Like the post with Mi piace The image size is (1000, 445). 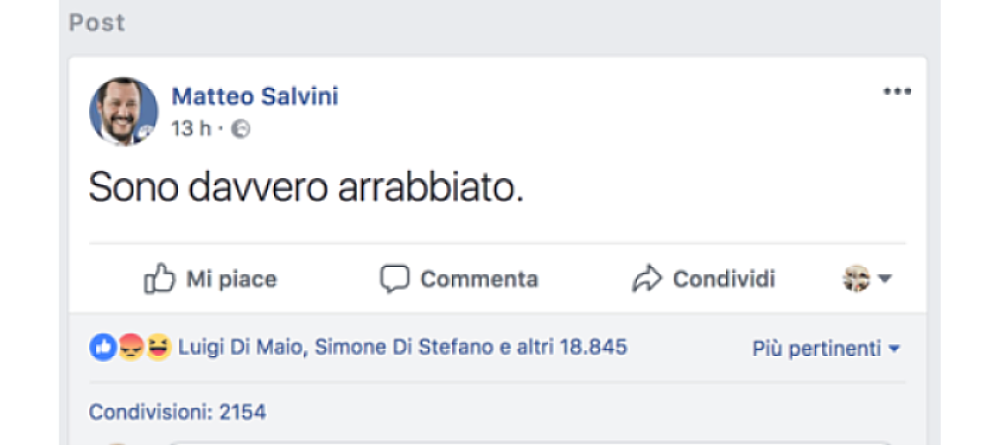210,279
